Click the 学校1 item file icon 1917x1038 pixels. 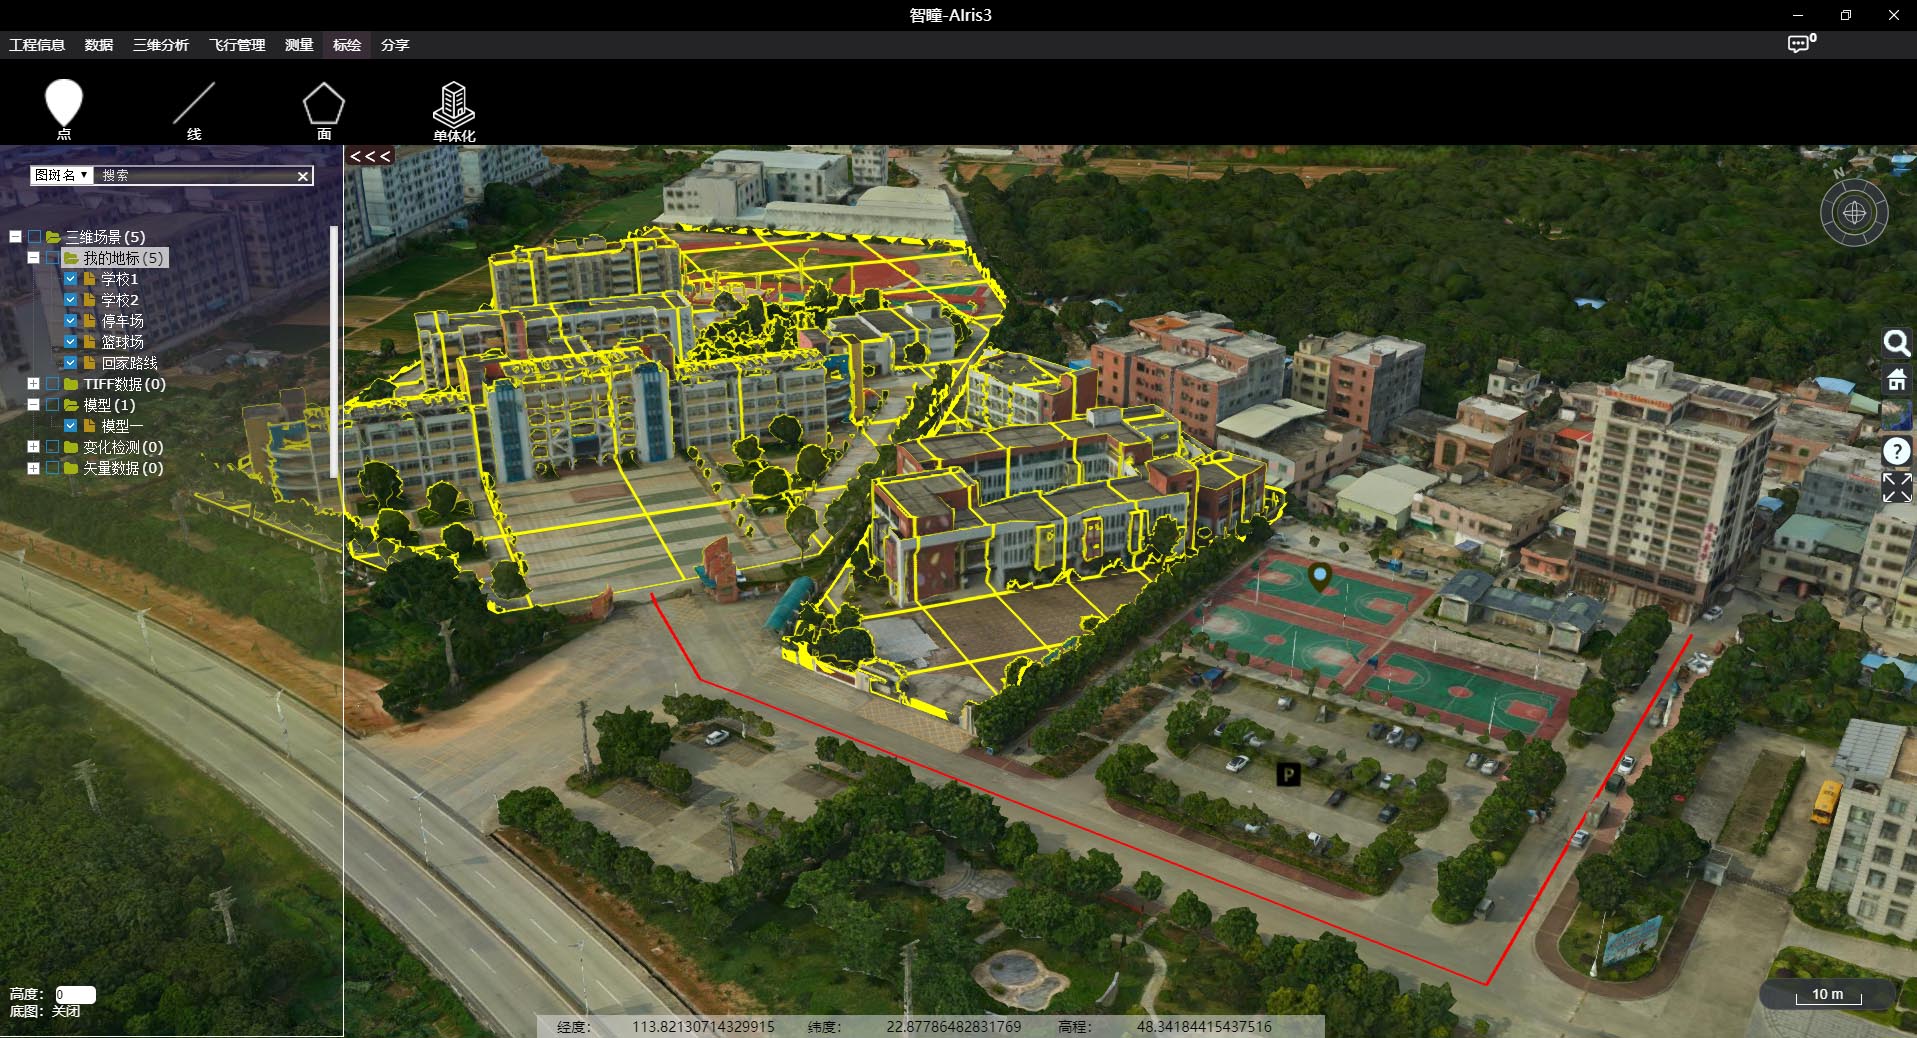coord(90,279)
